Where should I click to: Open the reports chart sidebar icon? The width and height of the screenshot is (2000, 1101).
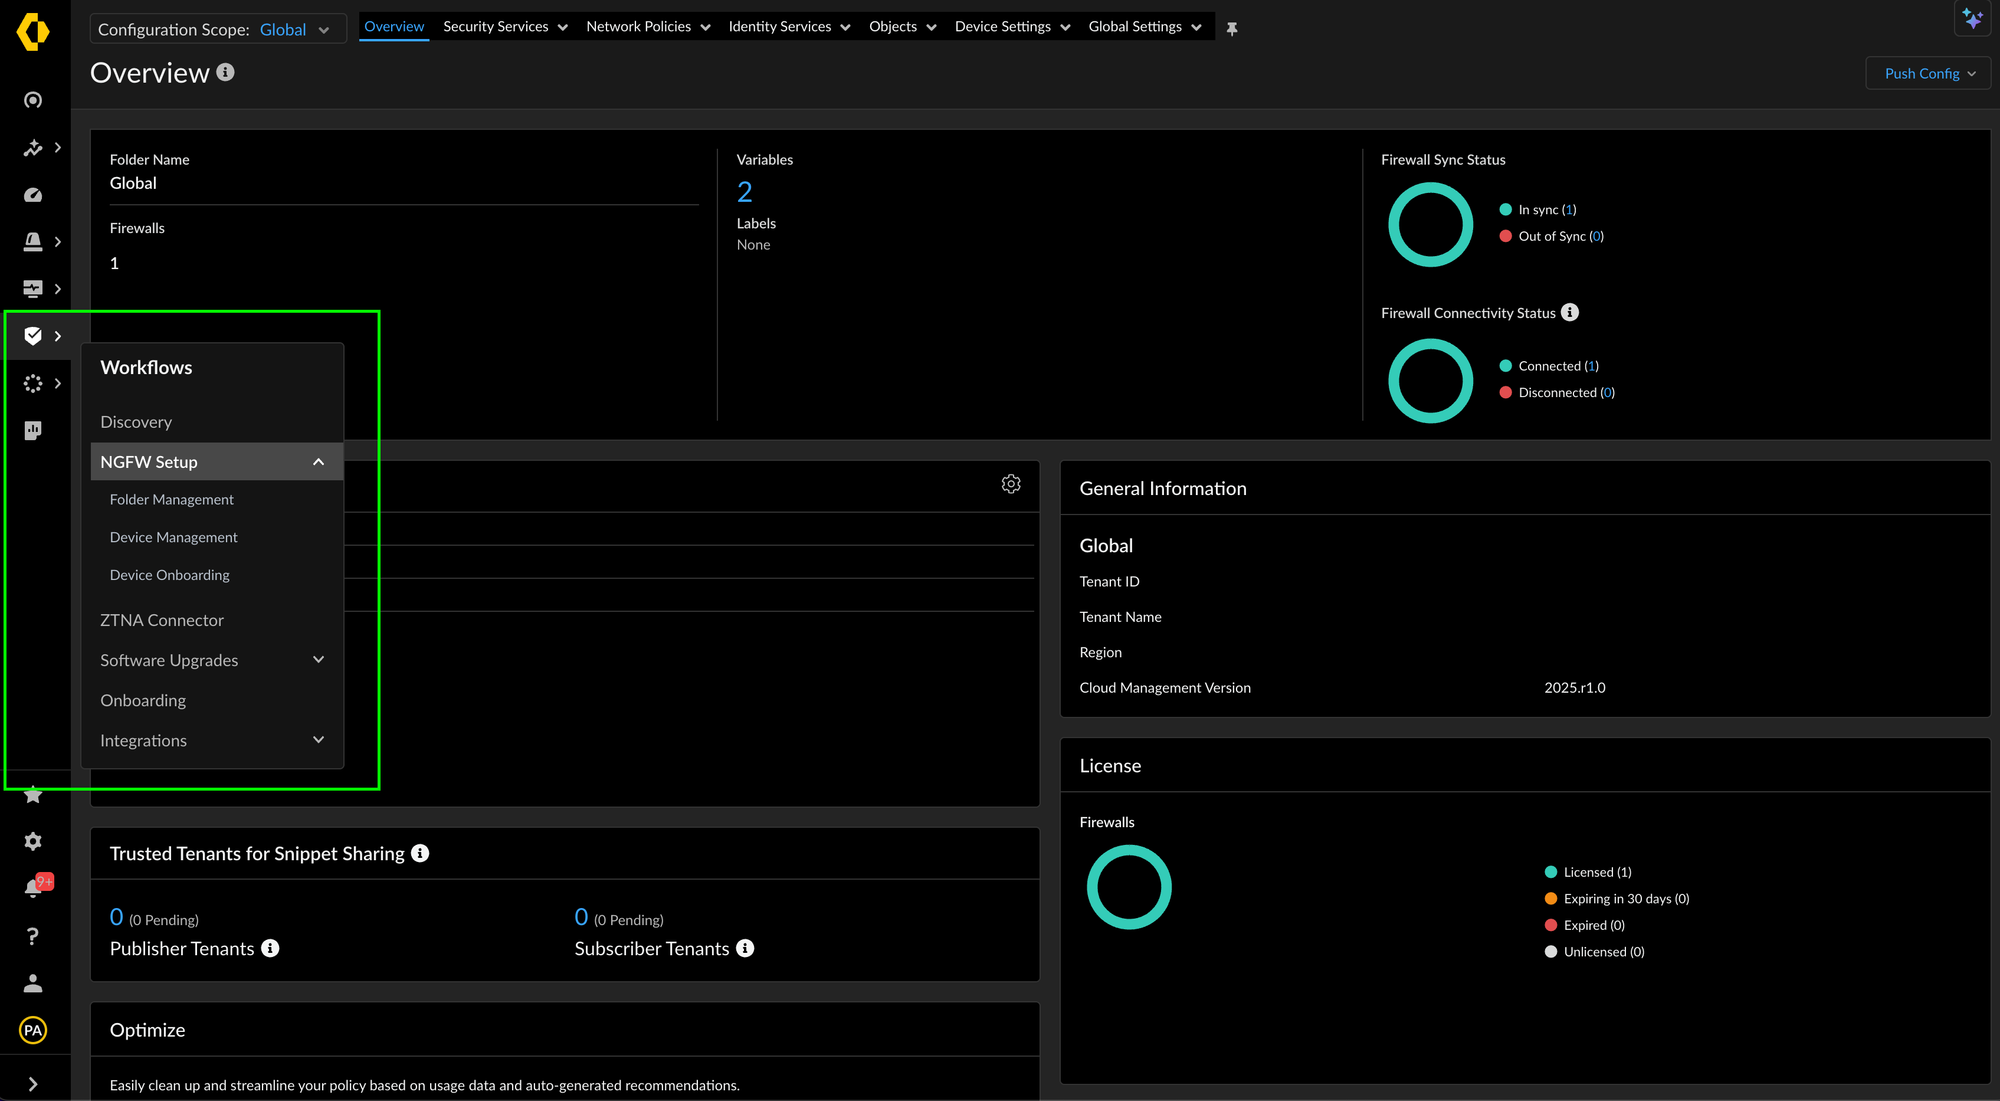[x=33, y=430]
